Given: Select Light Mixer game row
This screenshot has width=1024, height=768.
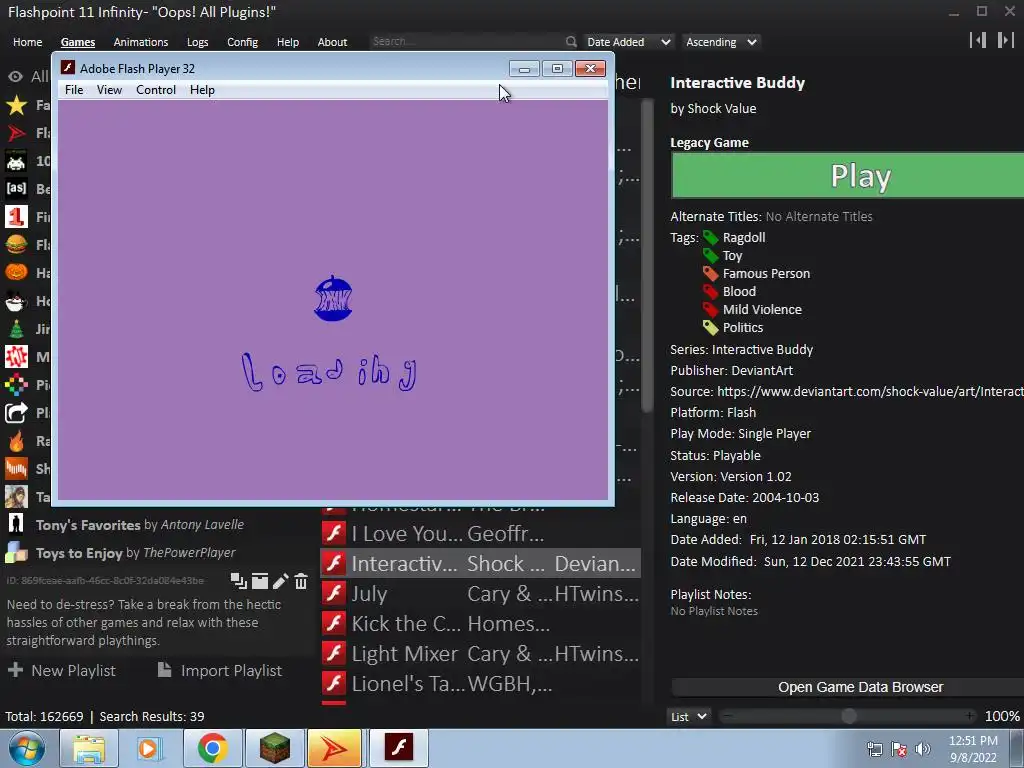Looking at the screenshot, I should pyautogui.click(x=480, y=653).
